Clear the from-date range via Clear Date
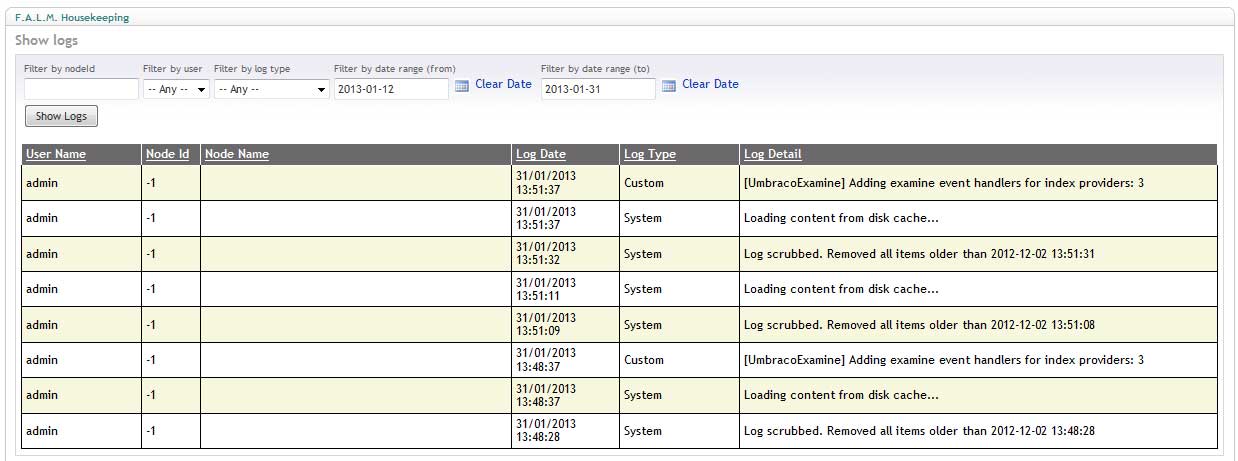Image resolution: width=1238 pixels, height=461 pixels. coord(503,84)
